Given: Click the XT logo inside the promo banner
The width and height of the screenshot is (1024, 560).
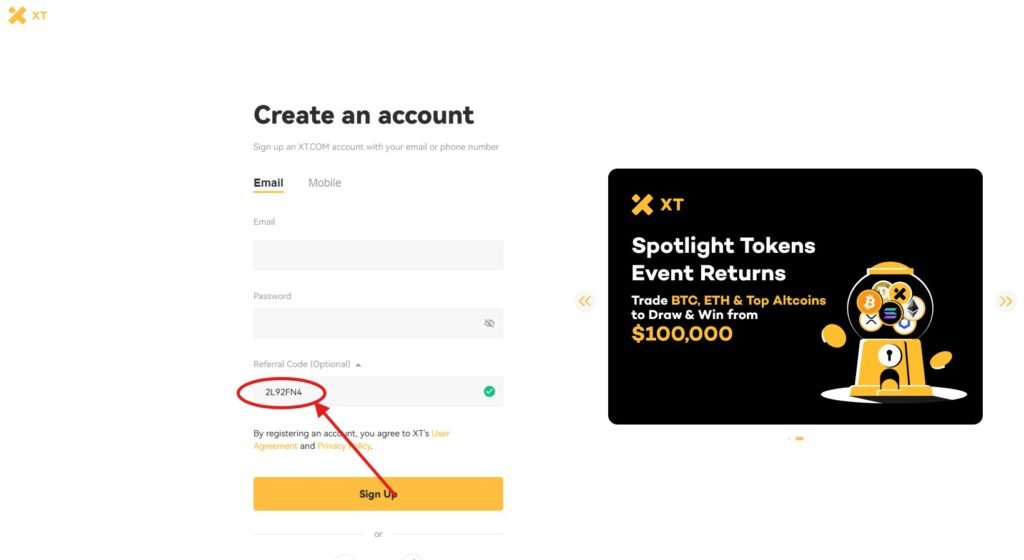Looking at the screenshot, I should (657, 205).
